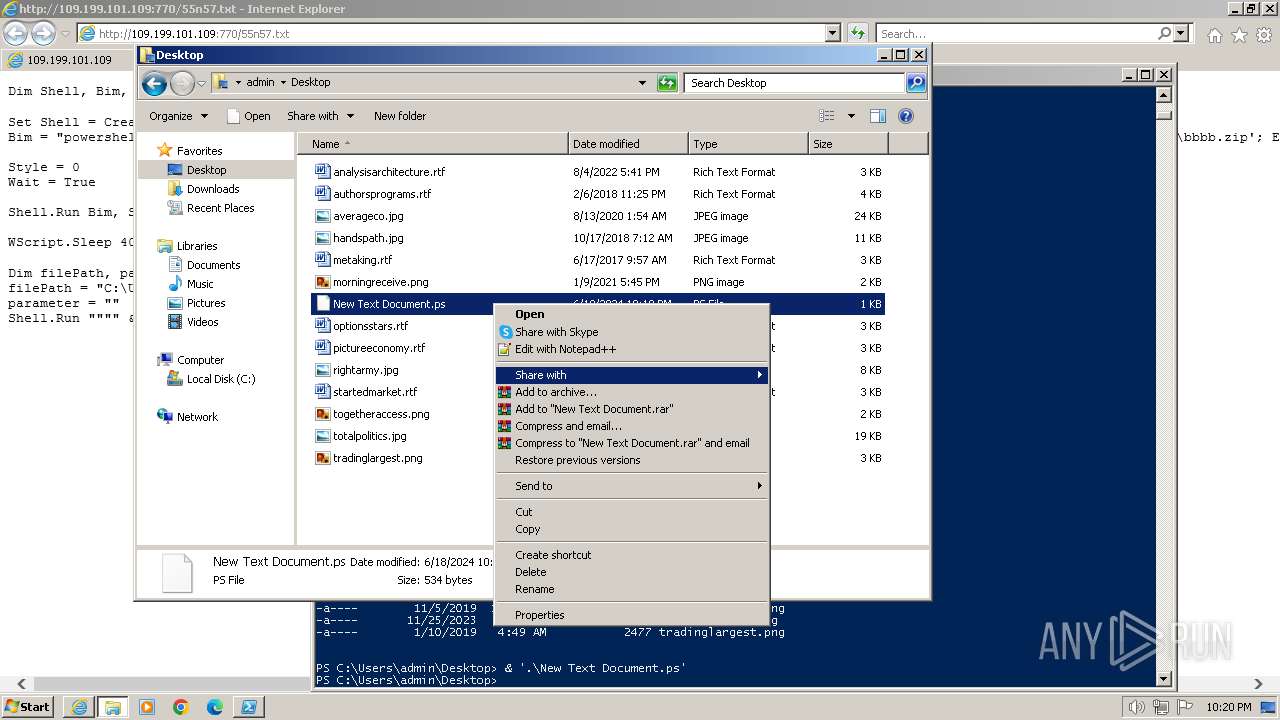The width and height of the screenshot is (1280, 720).
Task: Expand IE search provider dropdown
Action: 1181,33
